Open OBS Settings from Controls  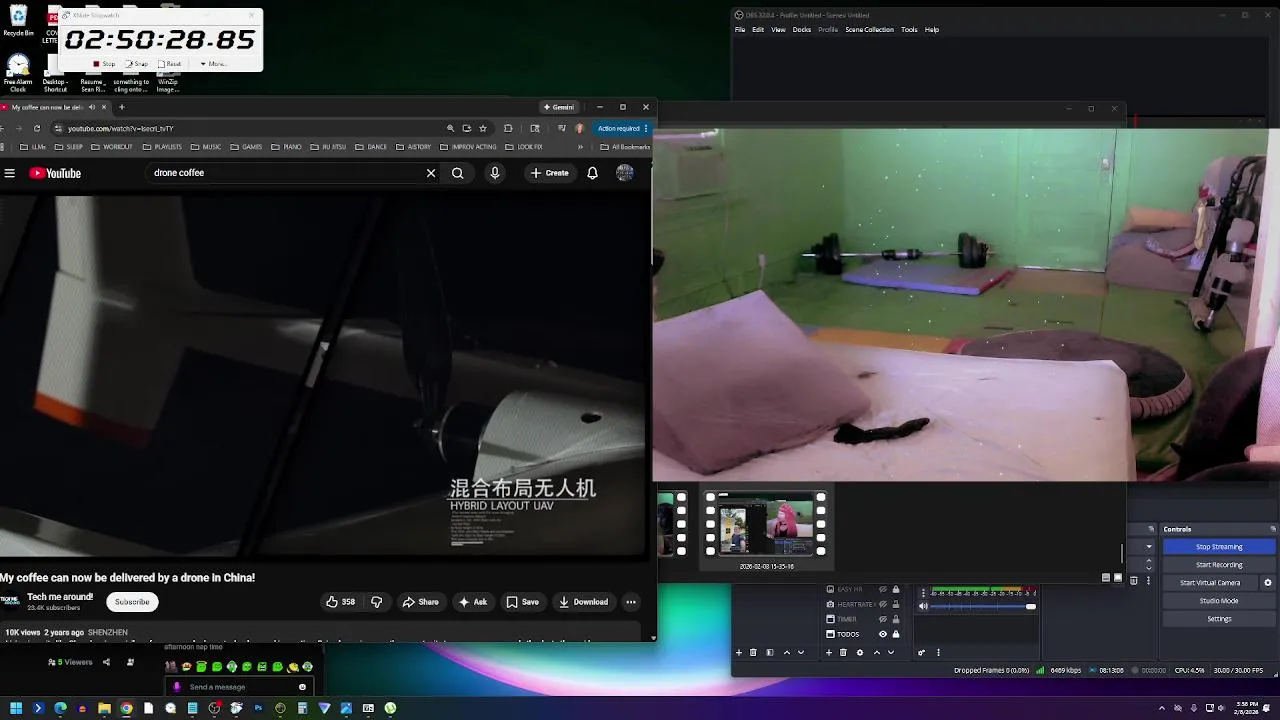1219,619
